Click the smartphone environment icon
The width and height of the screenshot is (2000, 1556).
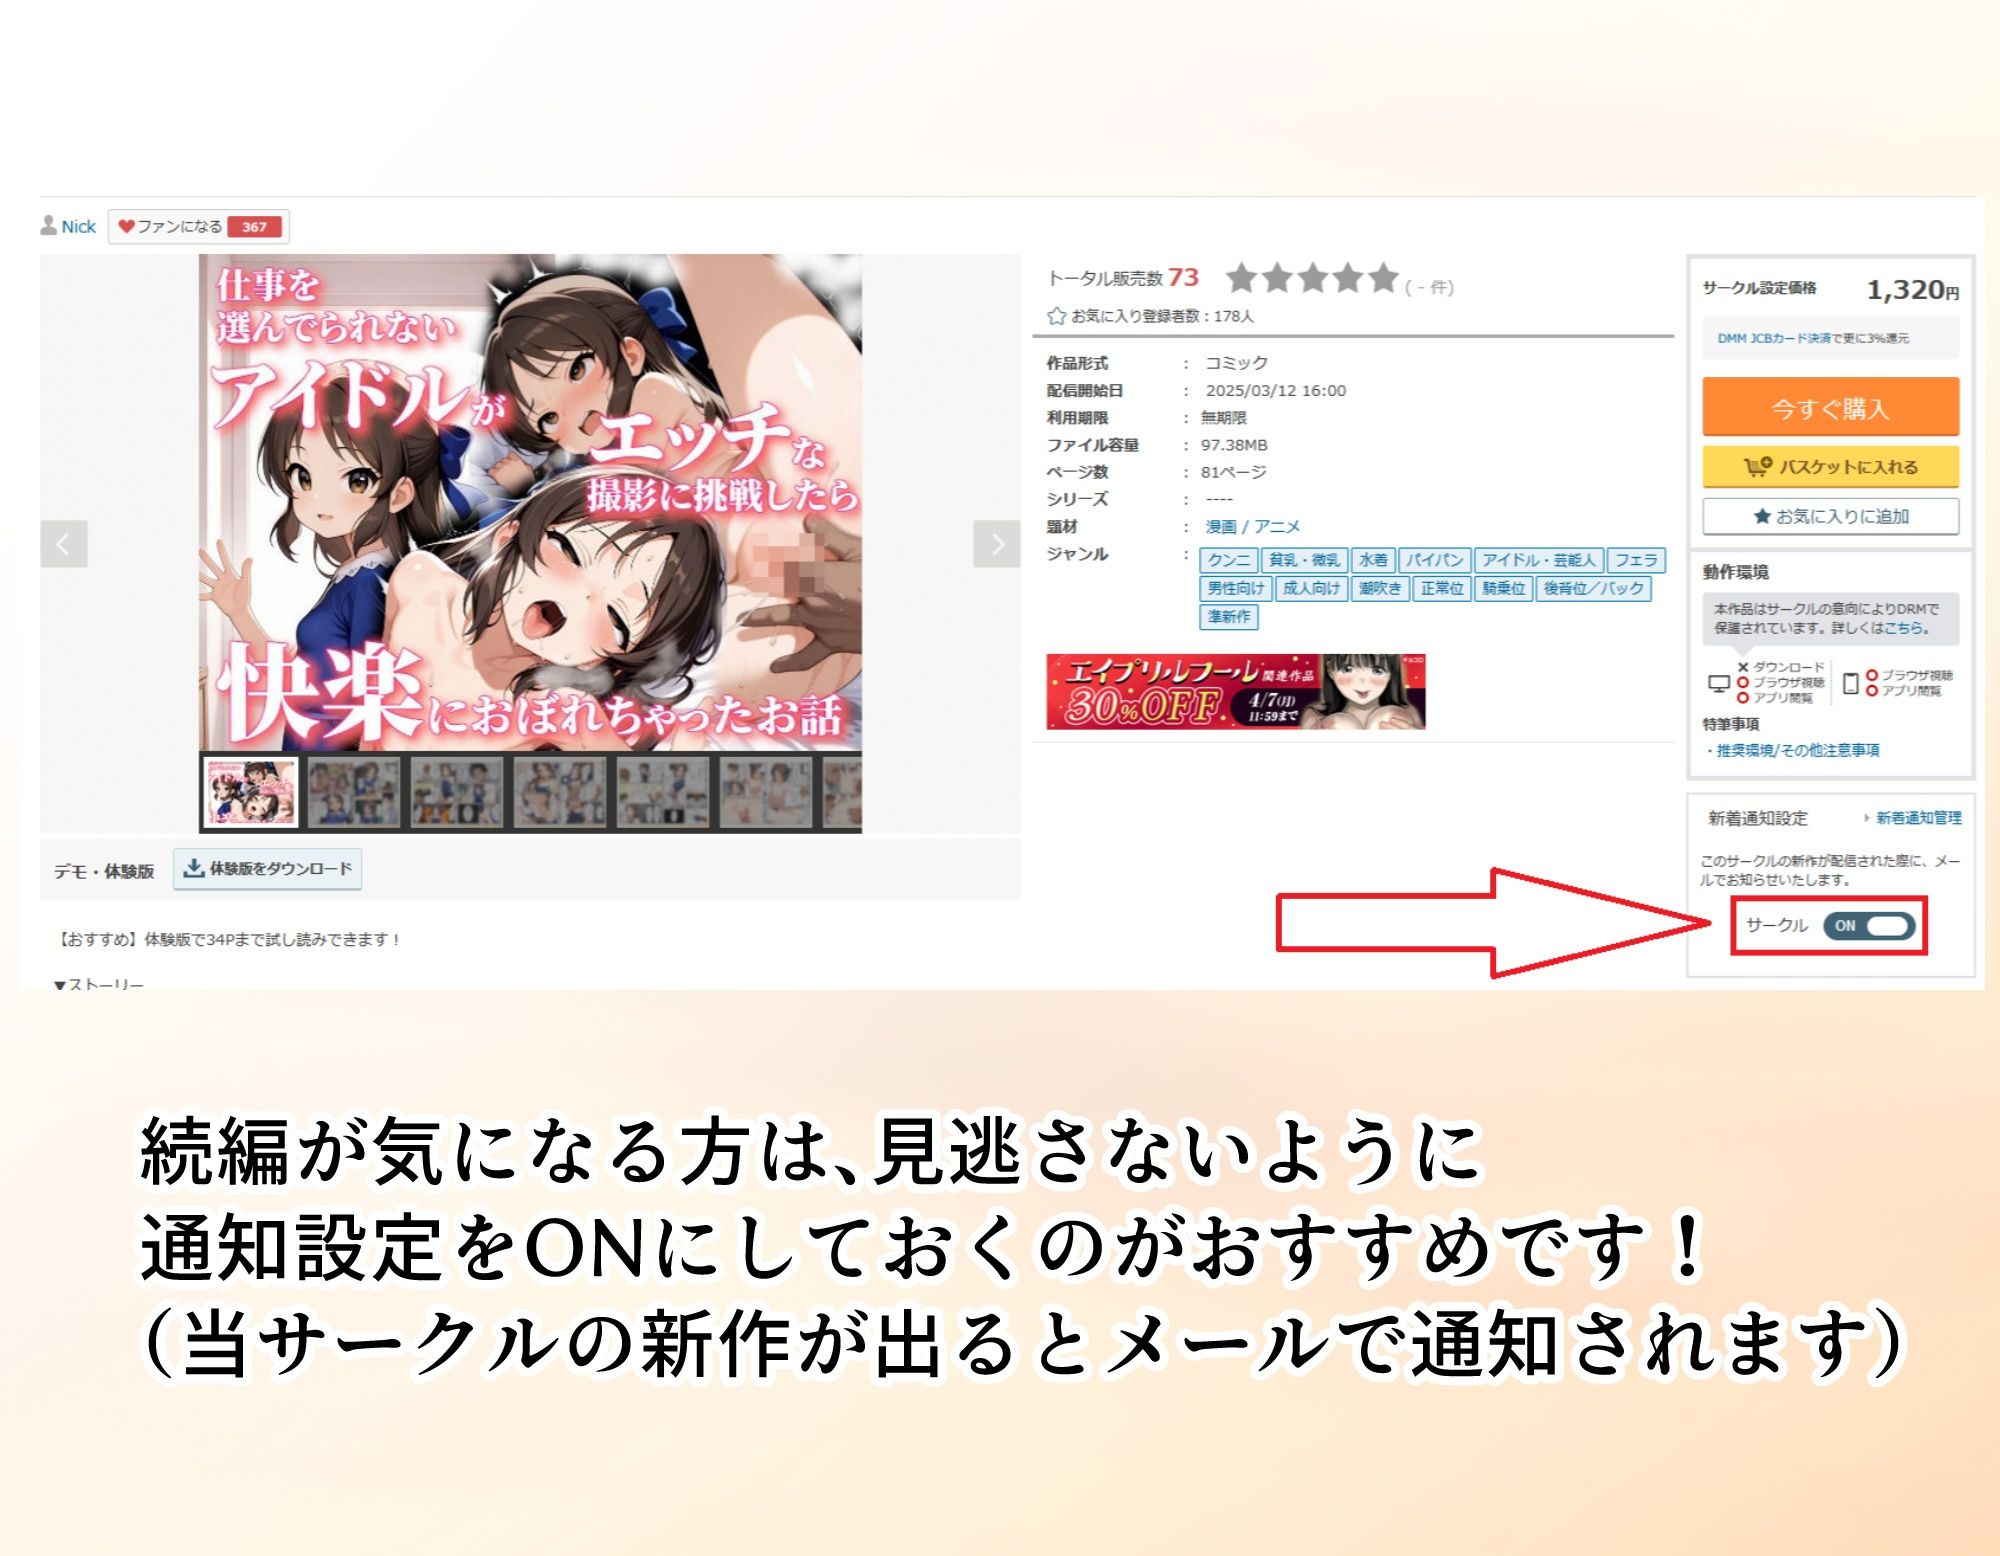click(x=1850, y=683)
